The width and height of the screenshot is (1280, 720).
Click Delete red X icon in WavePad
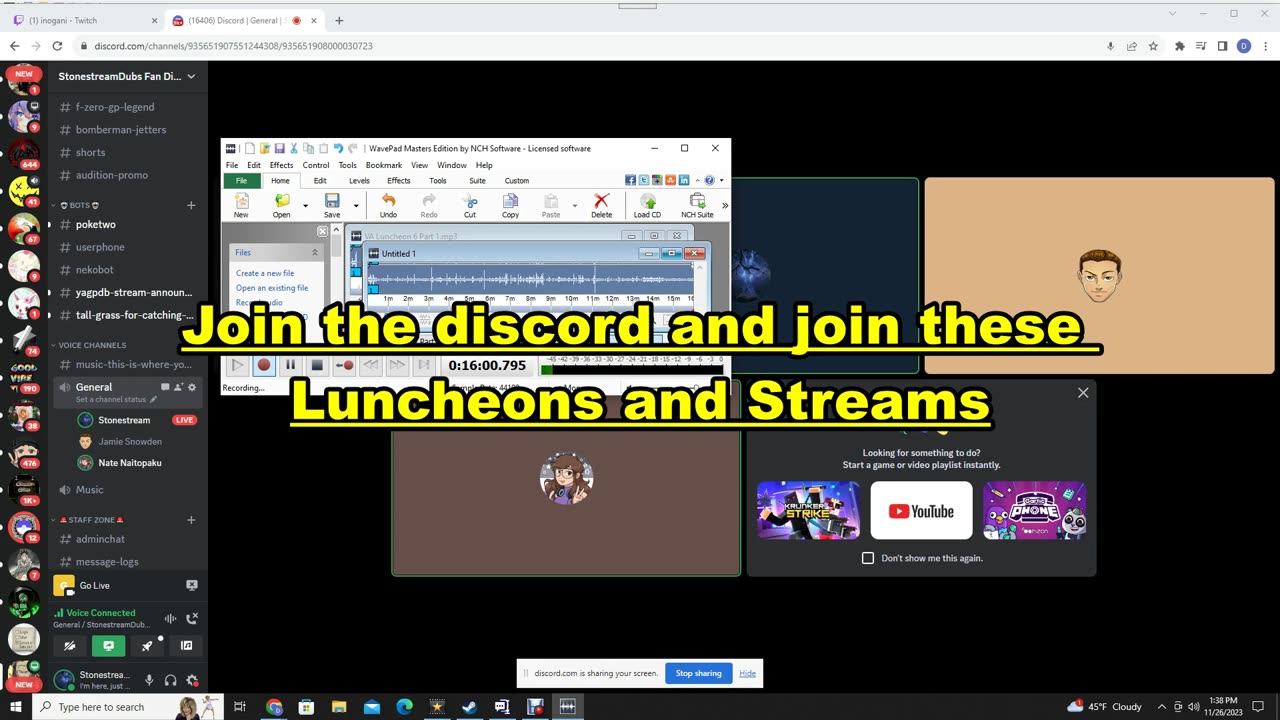pos(601,205)
